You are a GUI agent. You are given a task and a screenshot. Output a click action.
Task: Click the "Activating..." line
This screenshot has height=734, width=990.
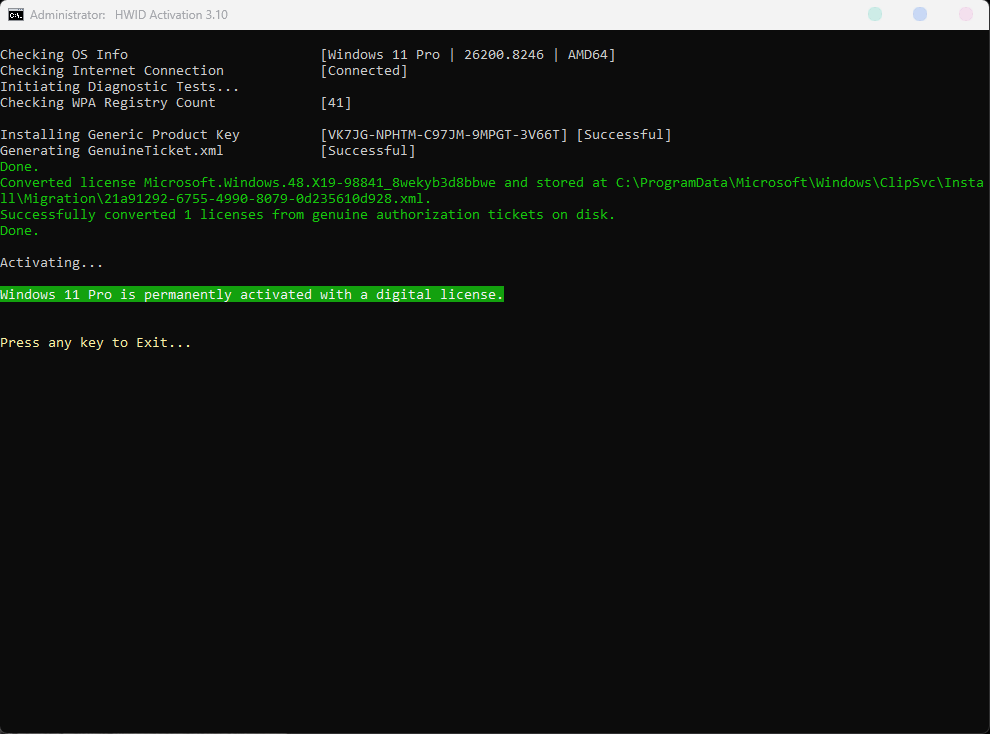(52, 263)
